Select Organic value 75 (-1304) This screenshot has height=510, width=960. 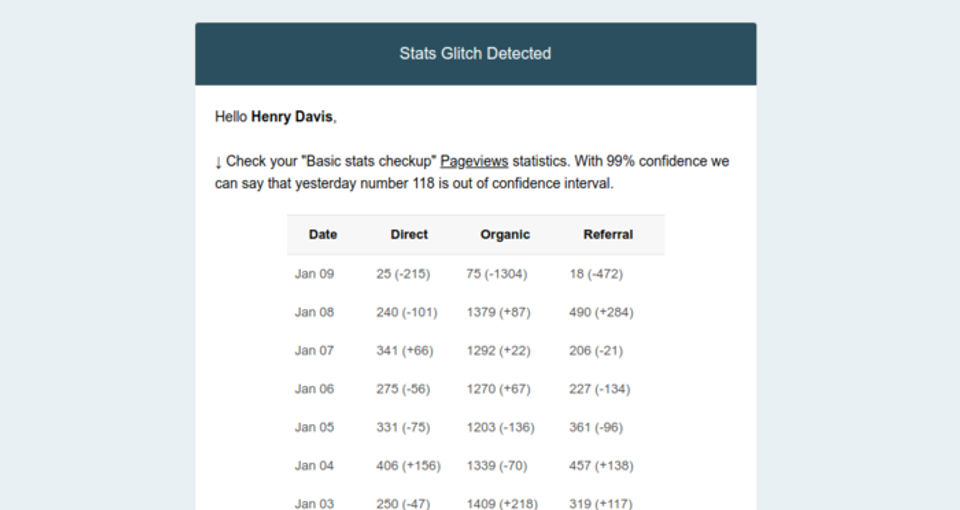click(496, 274)
